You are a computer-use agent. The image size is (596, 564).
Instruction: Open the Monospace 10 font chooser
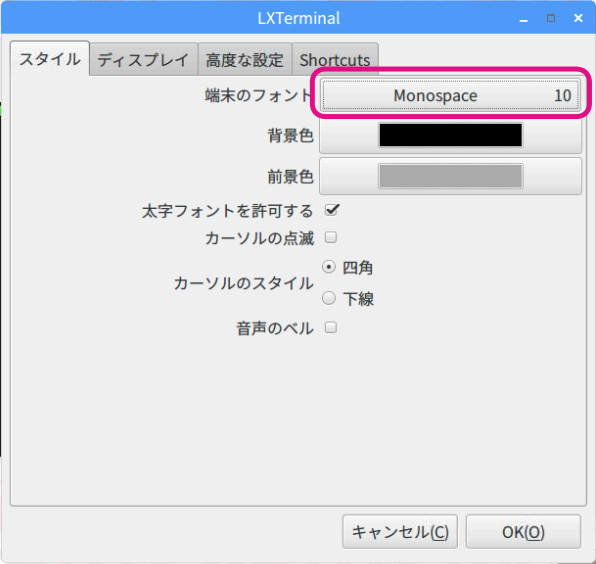point(450,95)
